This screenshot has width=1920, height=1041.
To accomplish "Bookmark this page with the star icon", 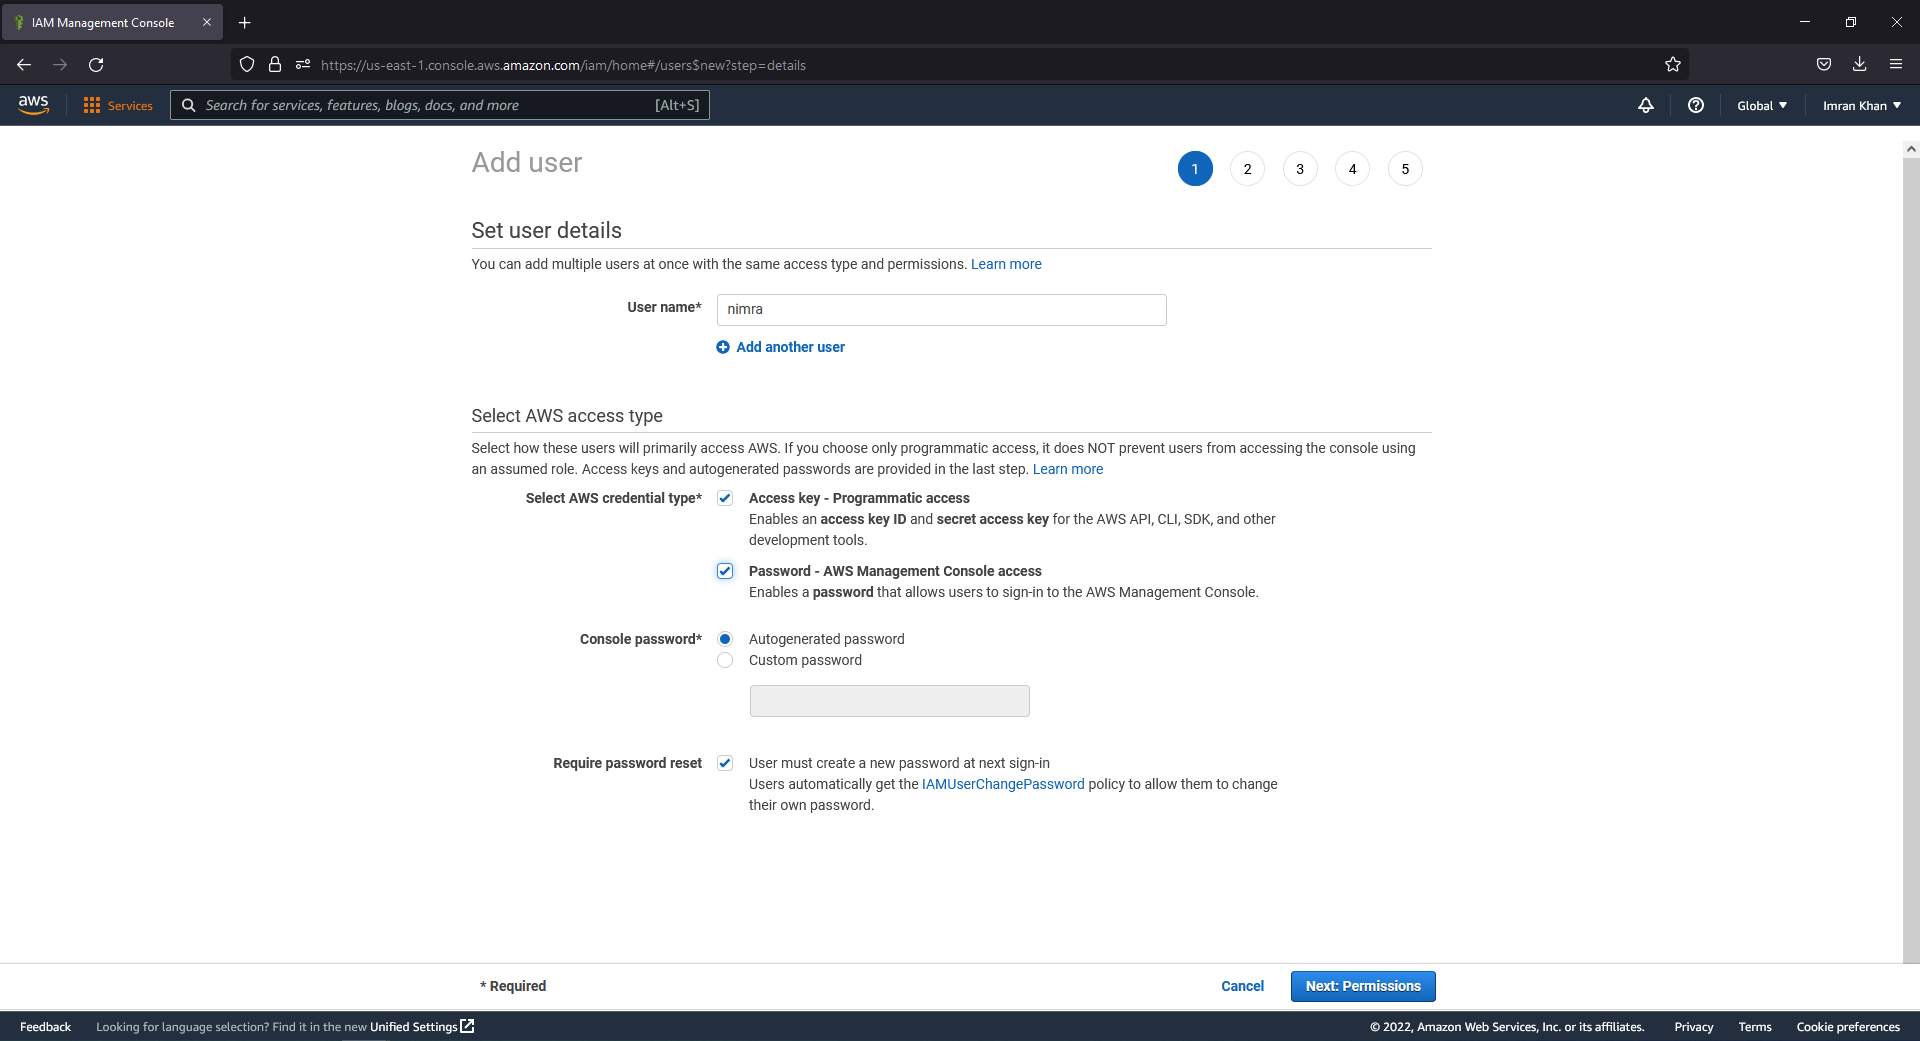I will (x=1672, y=64).
